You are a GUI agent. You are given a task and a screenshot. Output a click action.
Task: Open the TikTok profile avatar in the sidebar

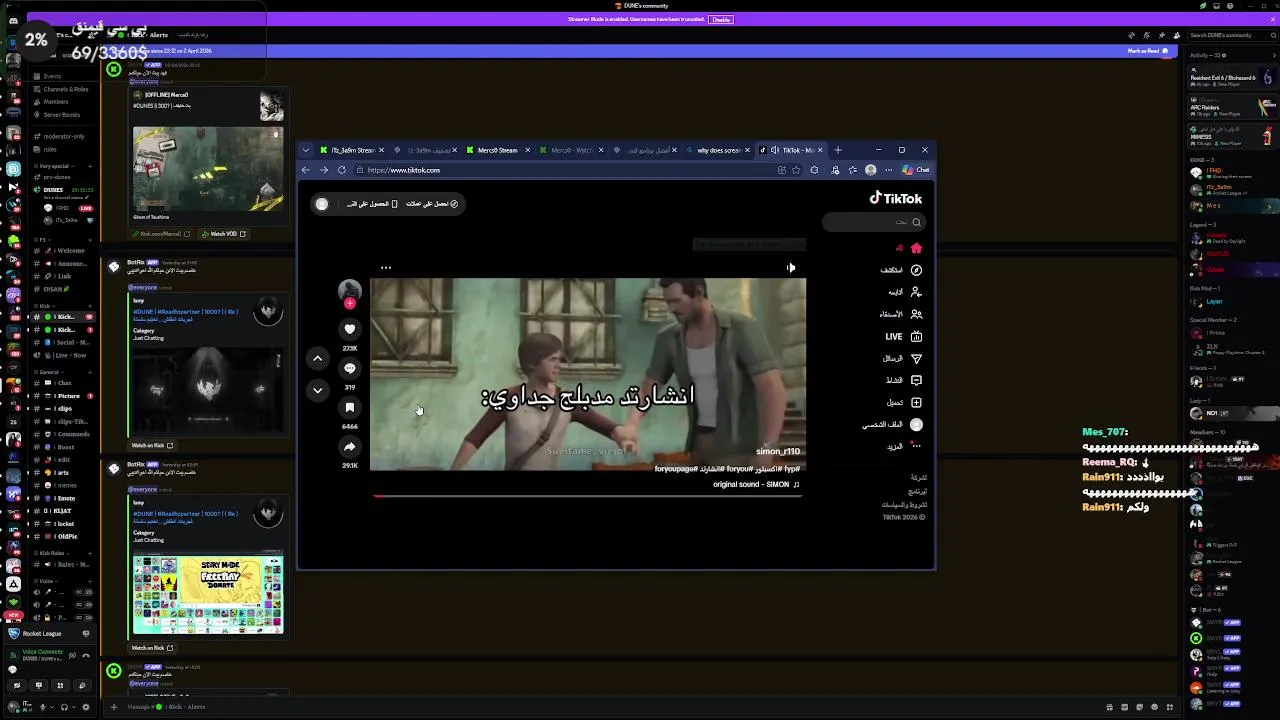pos(916,424)
